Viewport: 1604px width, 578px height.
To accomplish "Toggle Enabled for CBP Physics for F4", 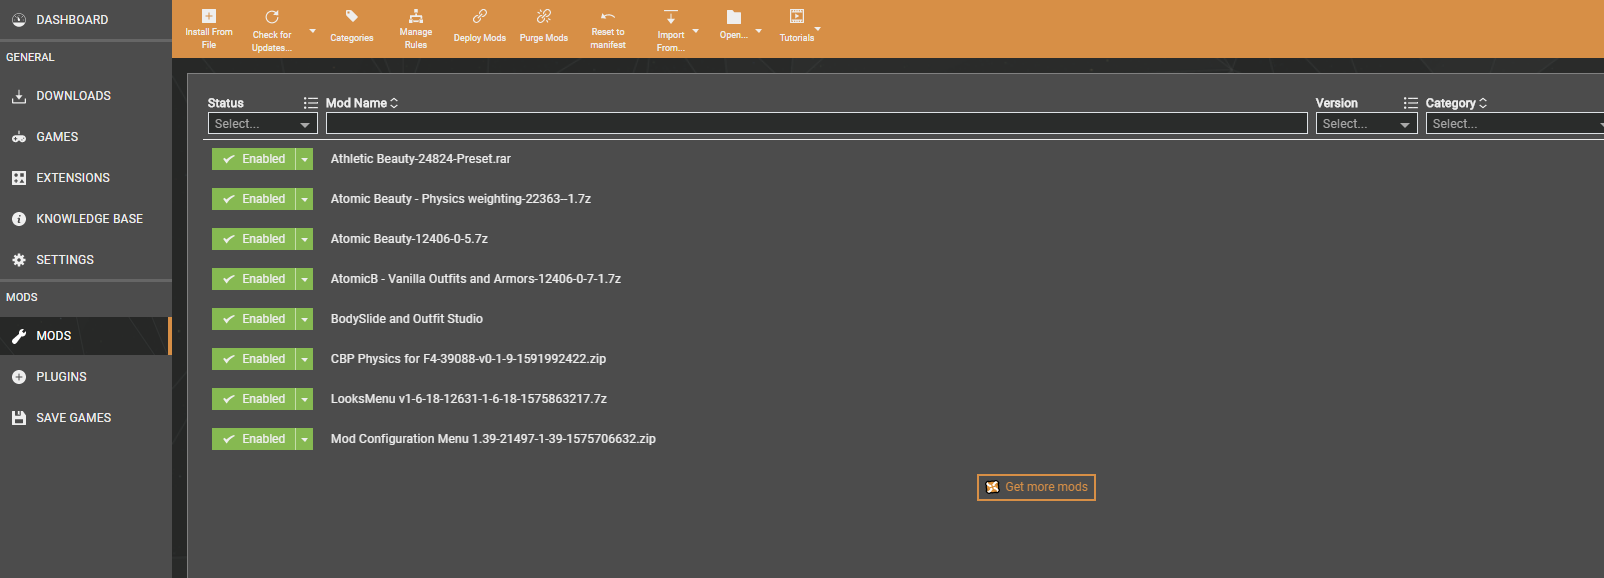I will tap(254, 359).
